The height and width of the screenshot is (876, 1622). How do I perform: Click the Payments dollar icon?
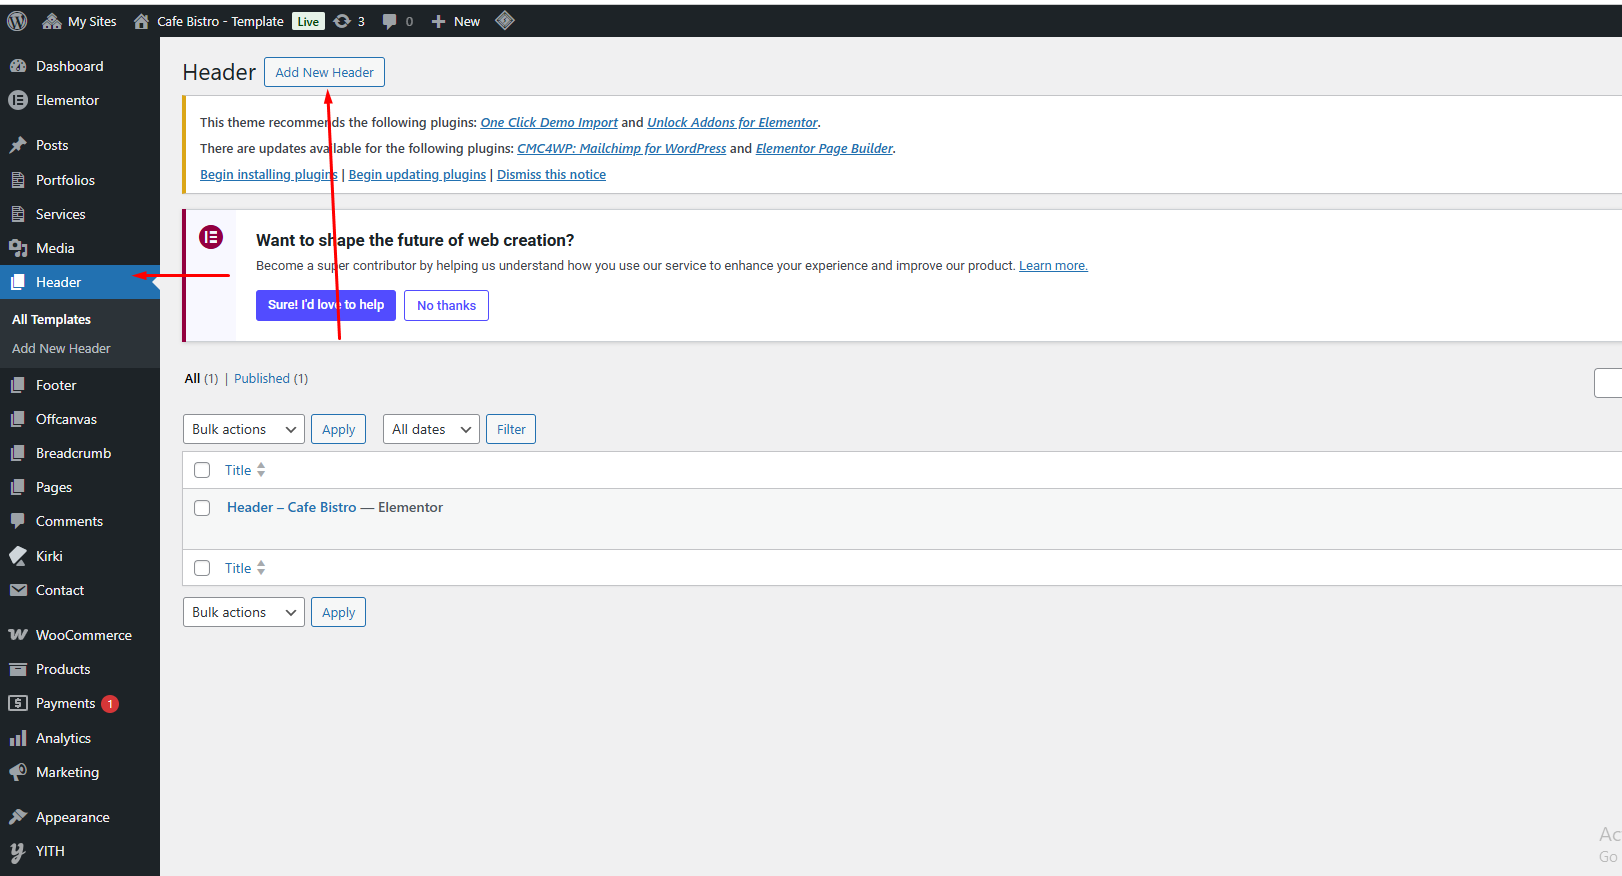point(18,703)
